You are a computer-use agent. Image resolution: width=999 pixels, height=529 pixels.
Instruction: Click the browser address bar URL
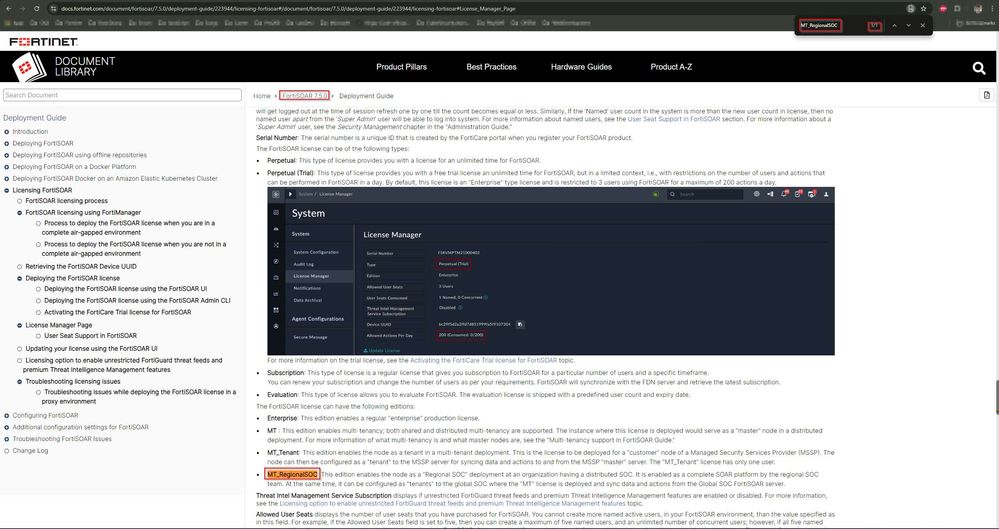coord(288,9)
